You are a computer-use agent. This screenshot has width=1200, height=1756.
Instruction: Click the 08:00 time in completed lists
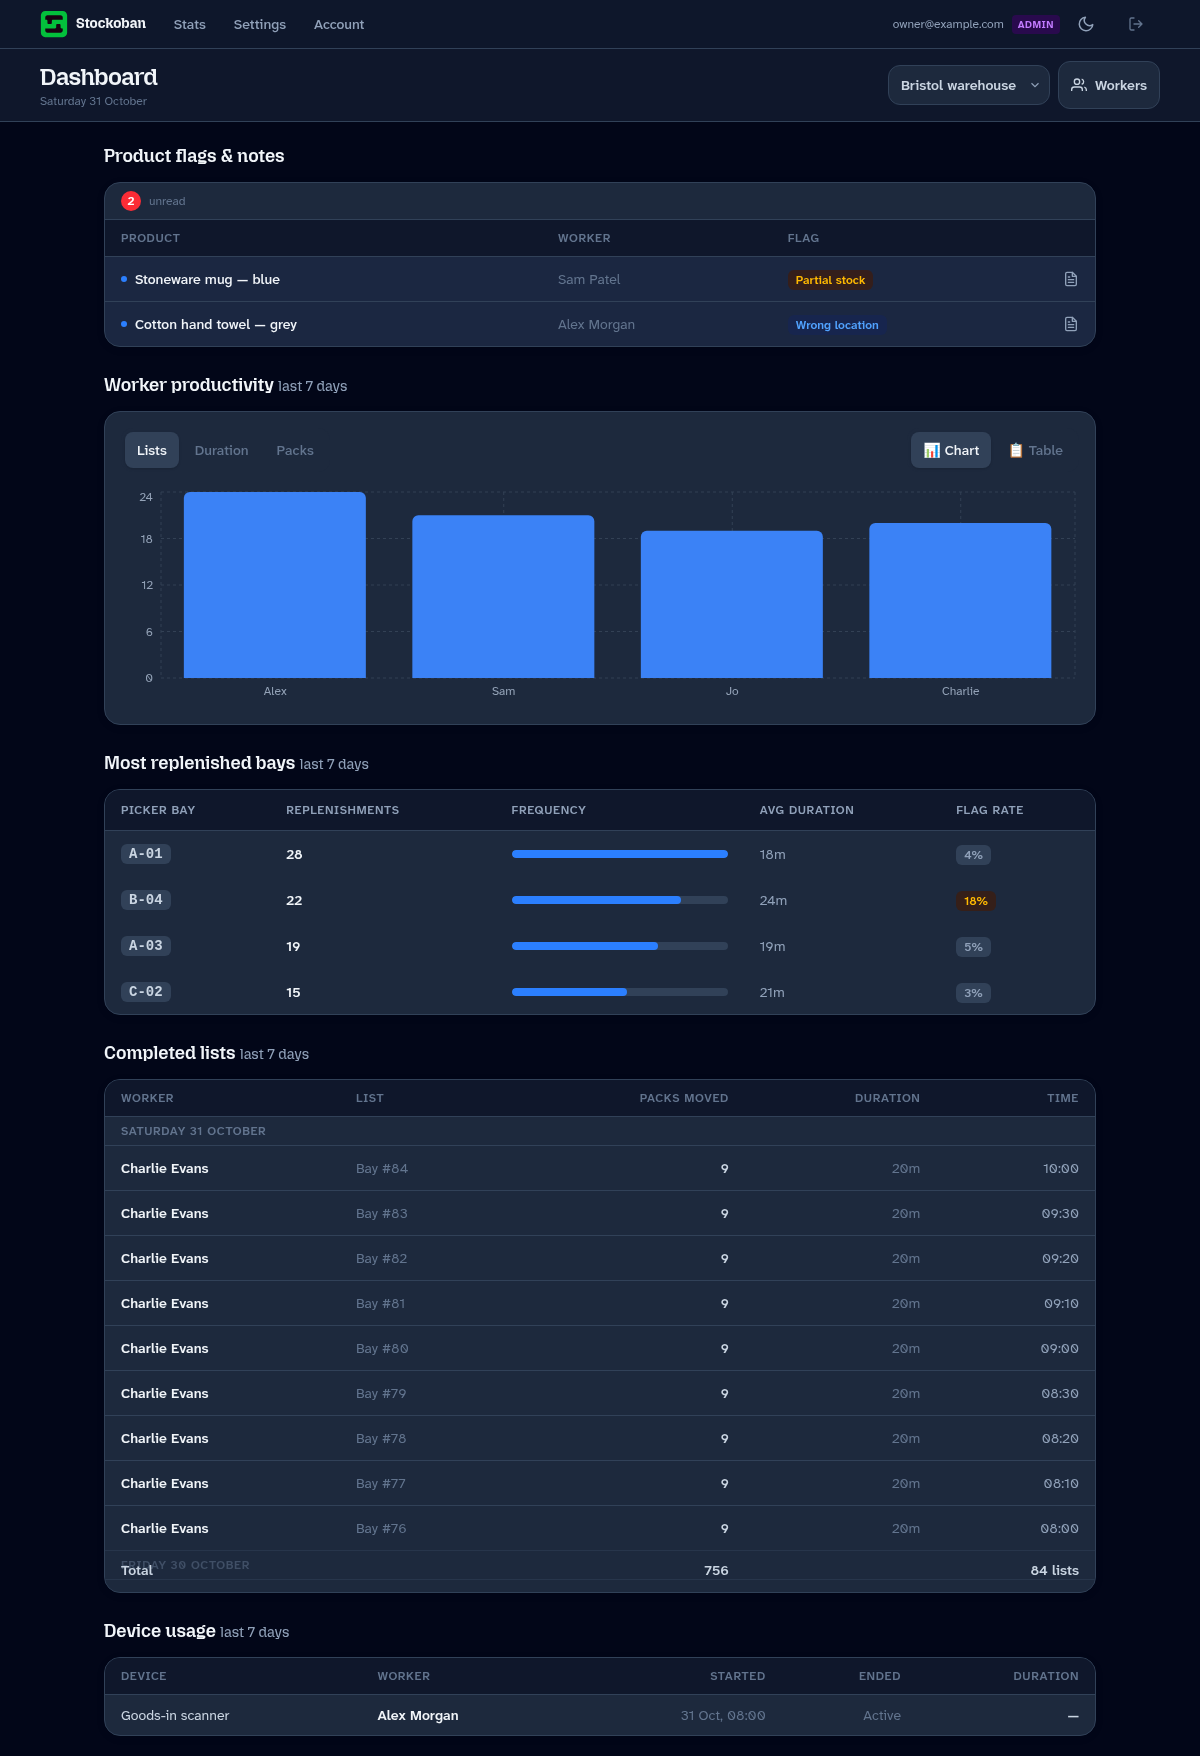[x=1060, y=1528]
